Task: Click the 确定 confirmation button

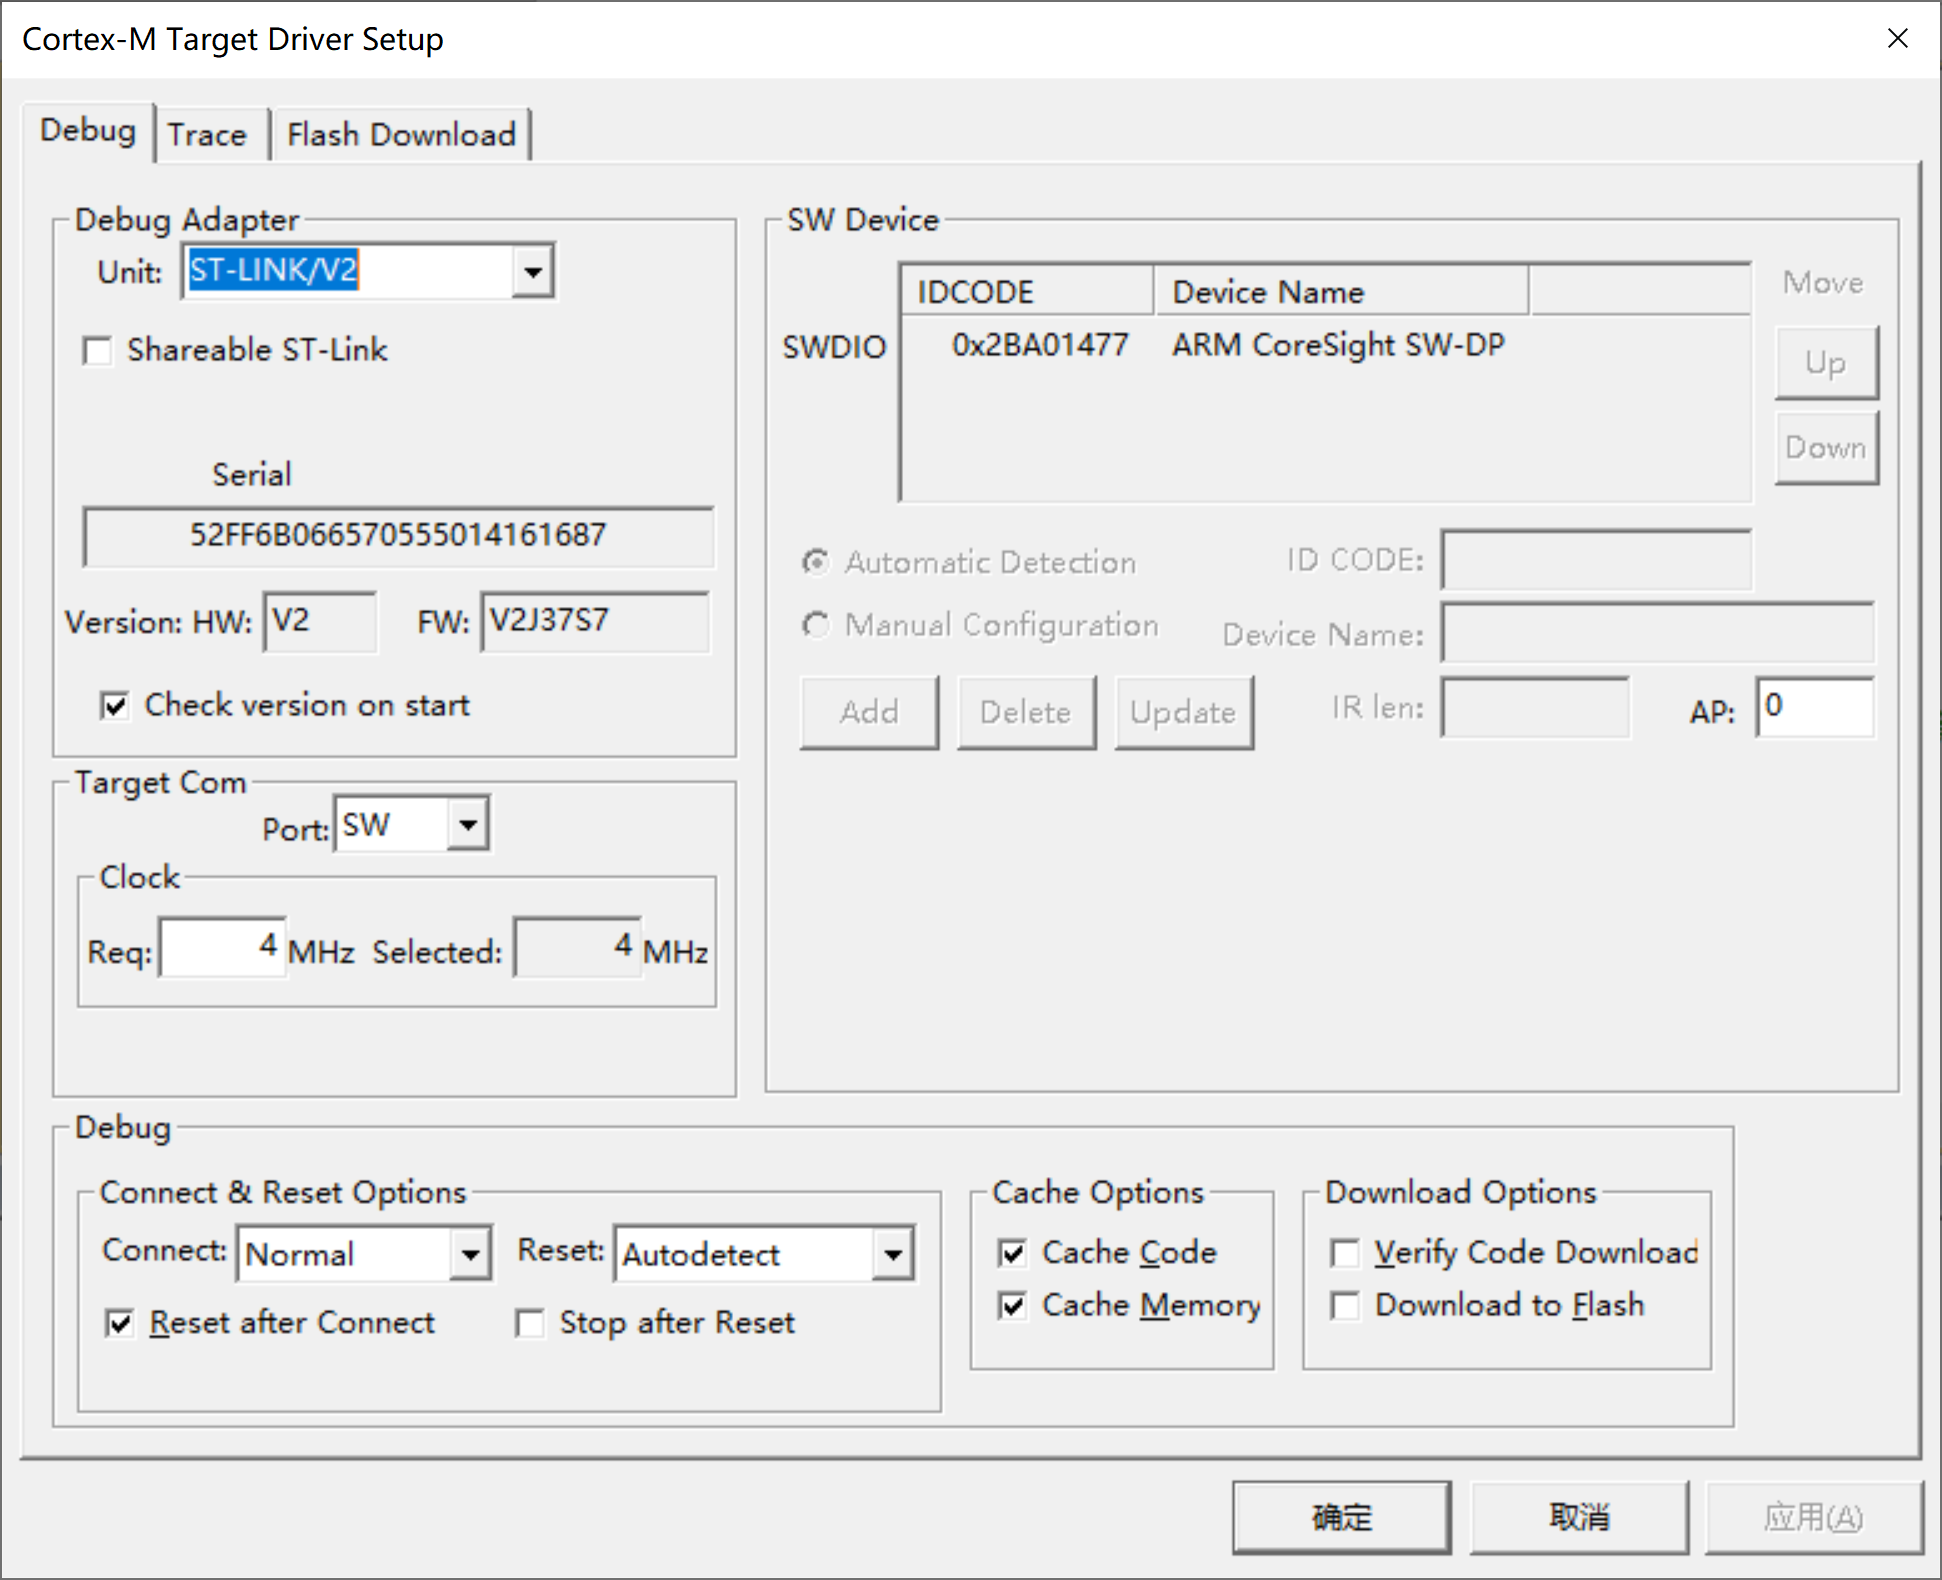Action: coord(1340,1516)
